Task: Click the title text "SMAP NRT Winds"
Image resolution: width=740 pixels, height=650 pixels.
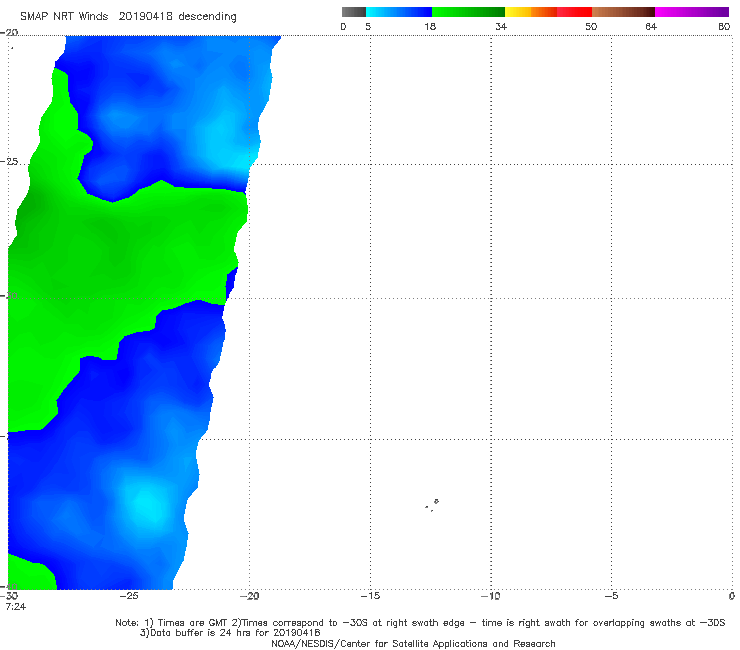Action: pyautogui.click(x=64, y=16)
